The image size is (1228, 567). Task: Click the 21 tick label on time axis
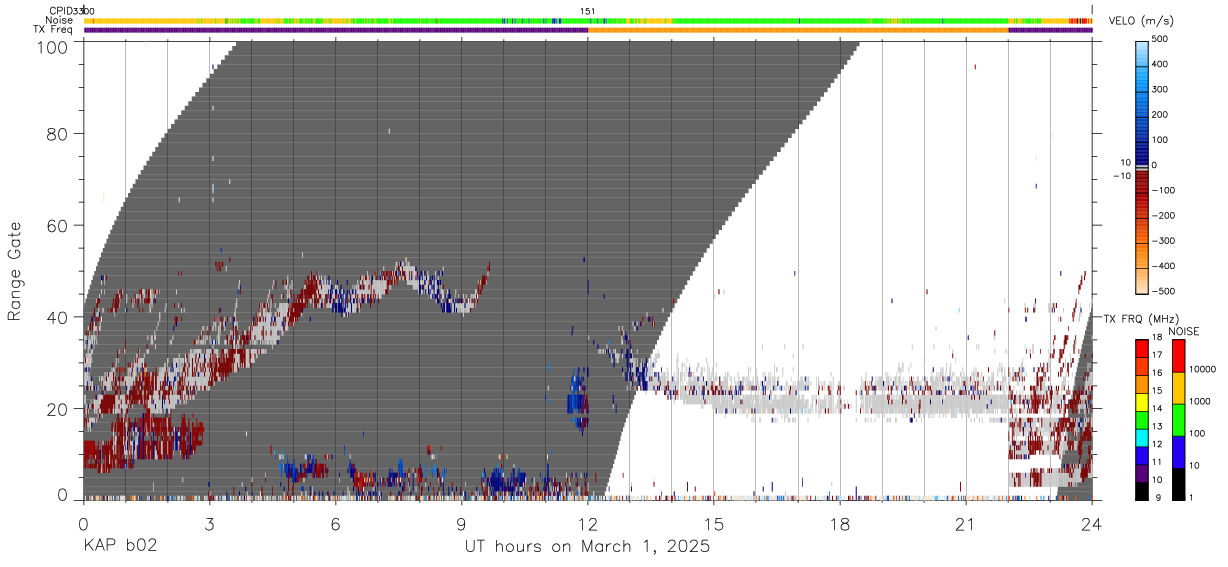(966, 523)
